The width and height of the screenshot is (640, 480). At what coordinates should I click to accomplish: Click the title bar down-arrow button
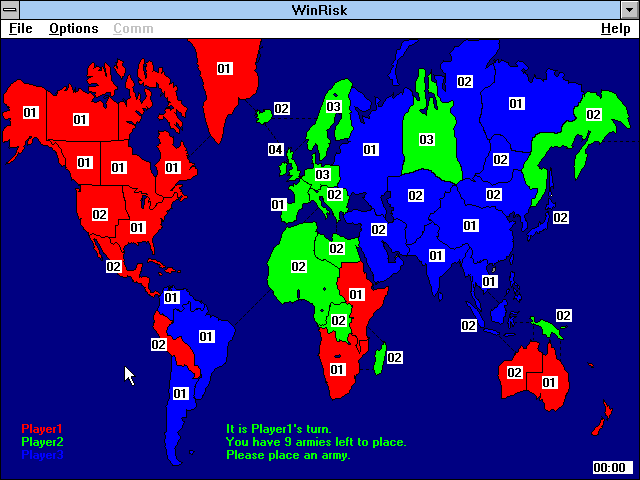(x=629, y=10)
